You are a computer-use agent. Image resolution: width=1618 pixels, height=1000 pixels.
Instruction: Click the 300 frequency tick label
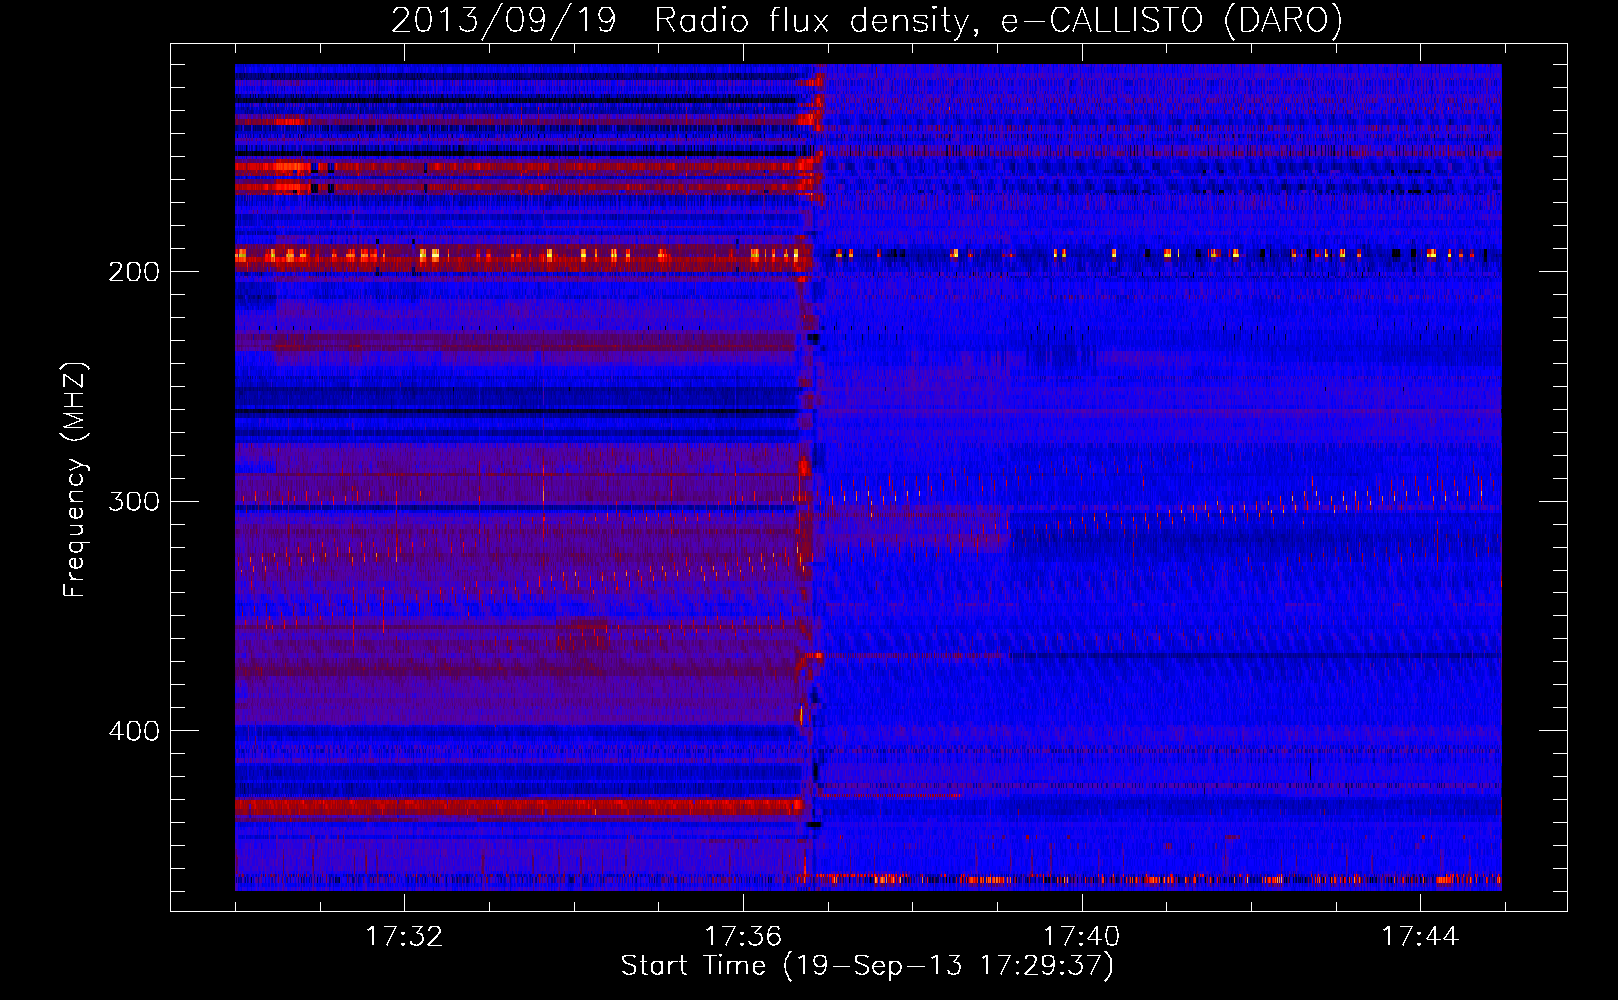click(134, 501)
